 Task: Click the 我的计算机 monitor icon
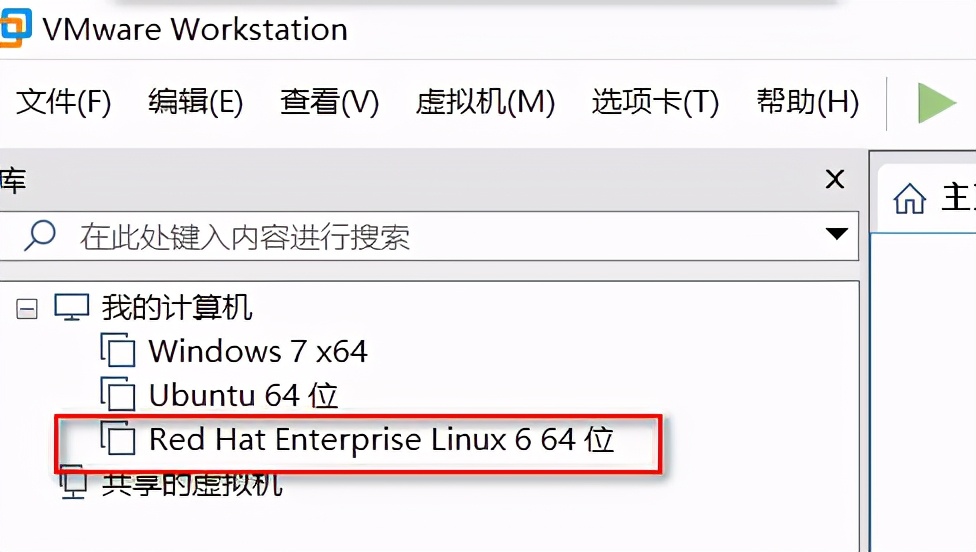[72, 307]
